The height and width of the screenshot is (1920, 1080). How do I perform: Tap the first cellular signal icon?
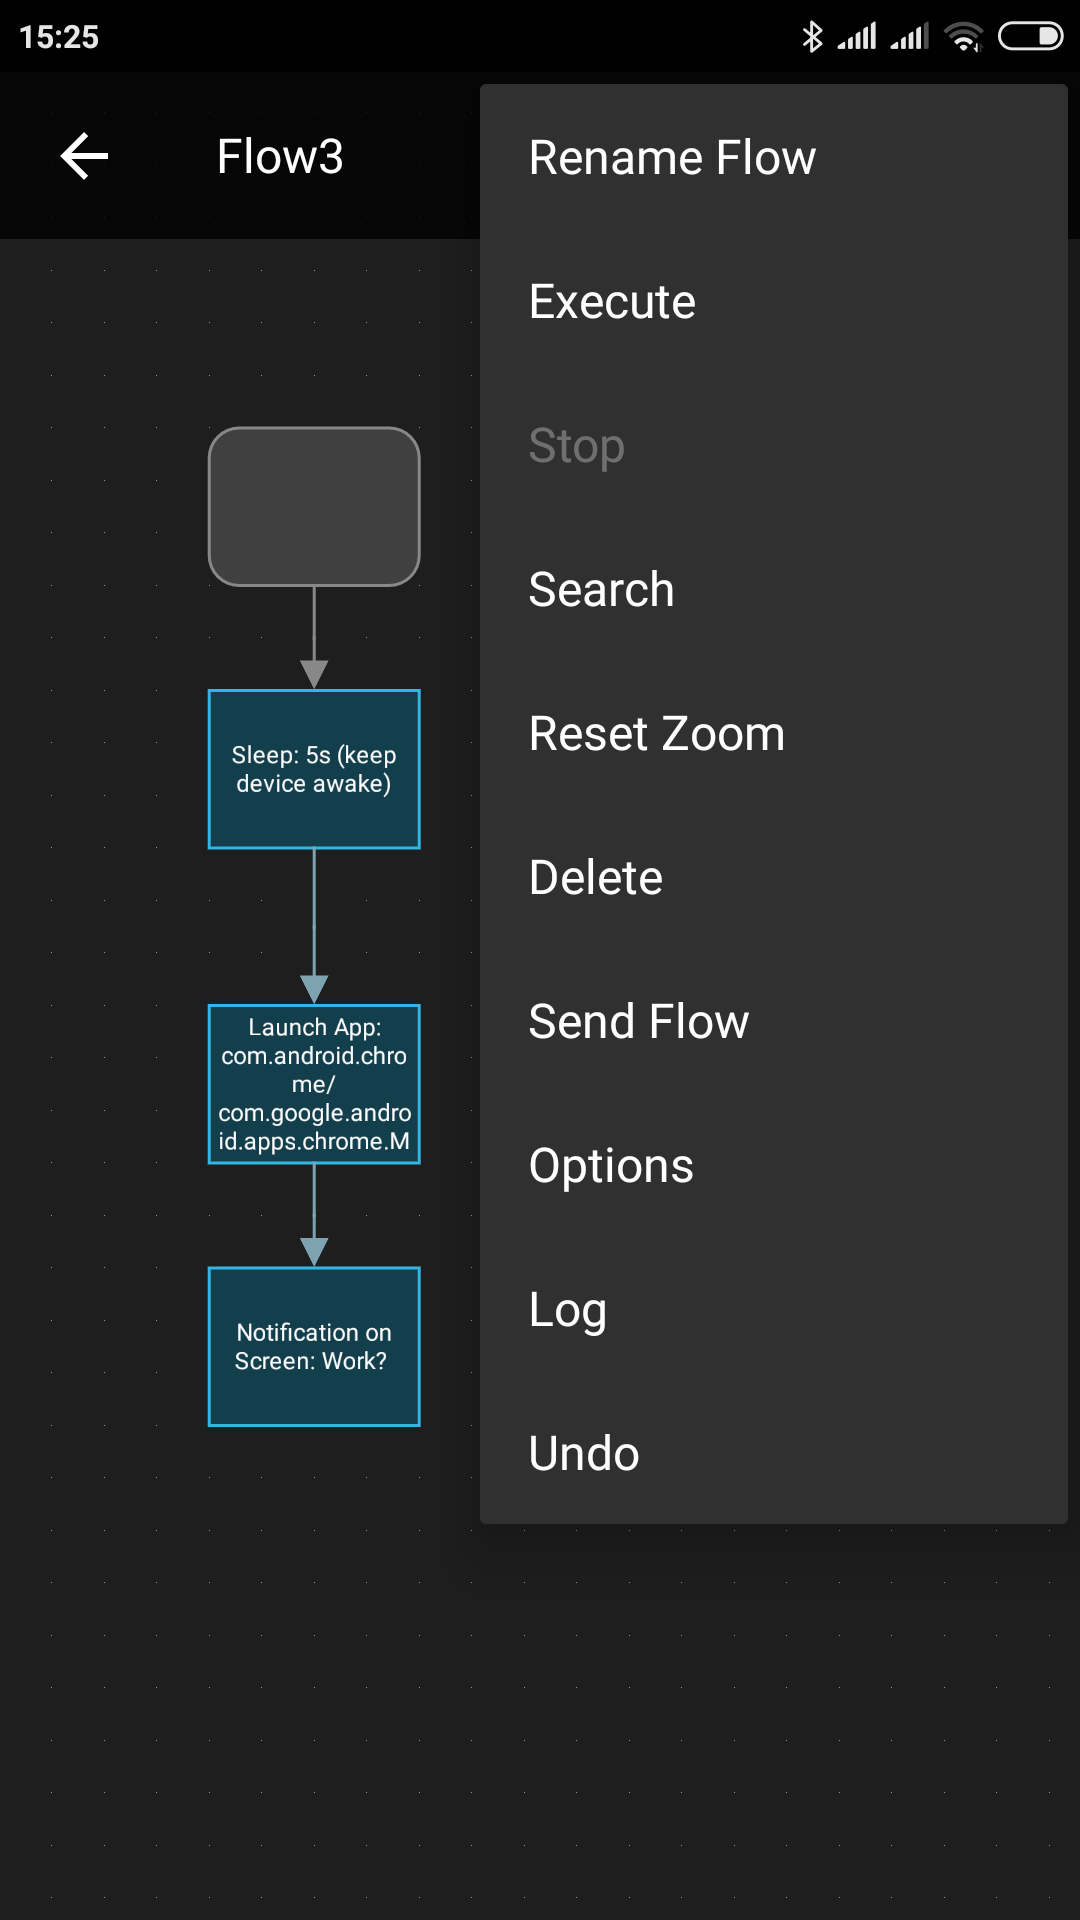[857, 37]
